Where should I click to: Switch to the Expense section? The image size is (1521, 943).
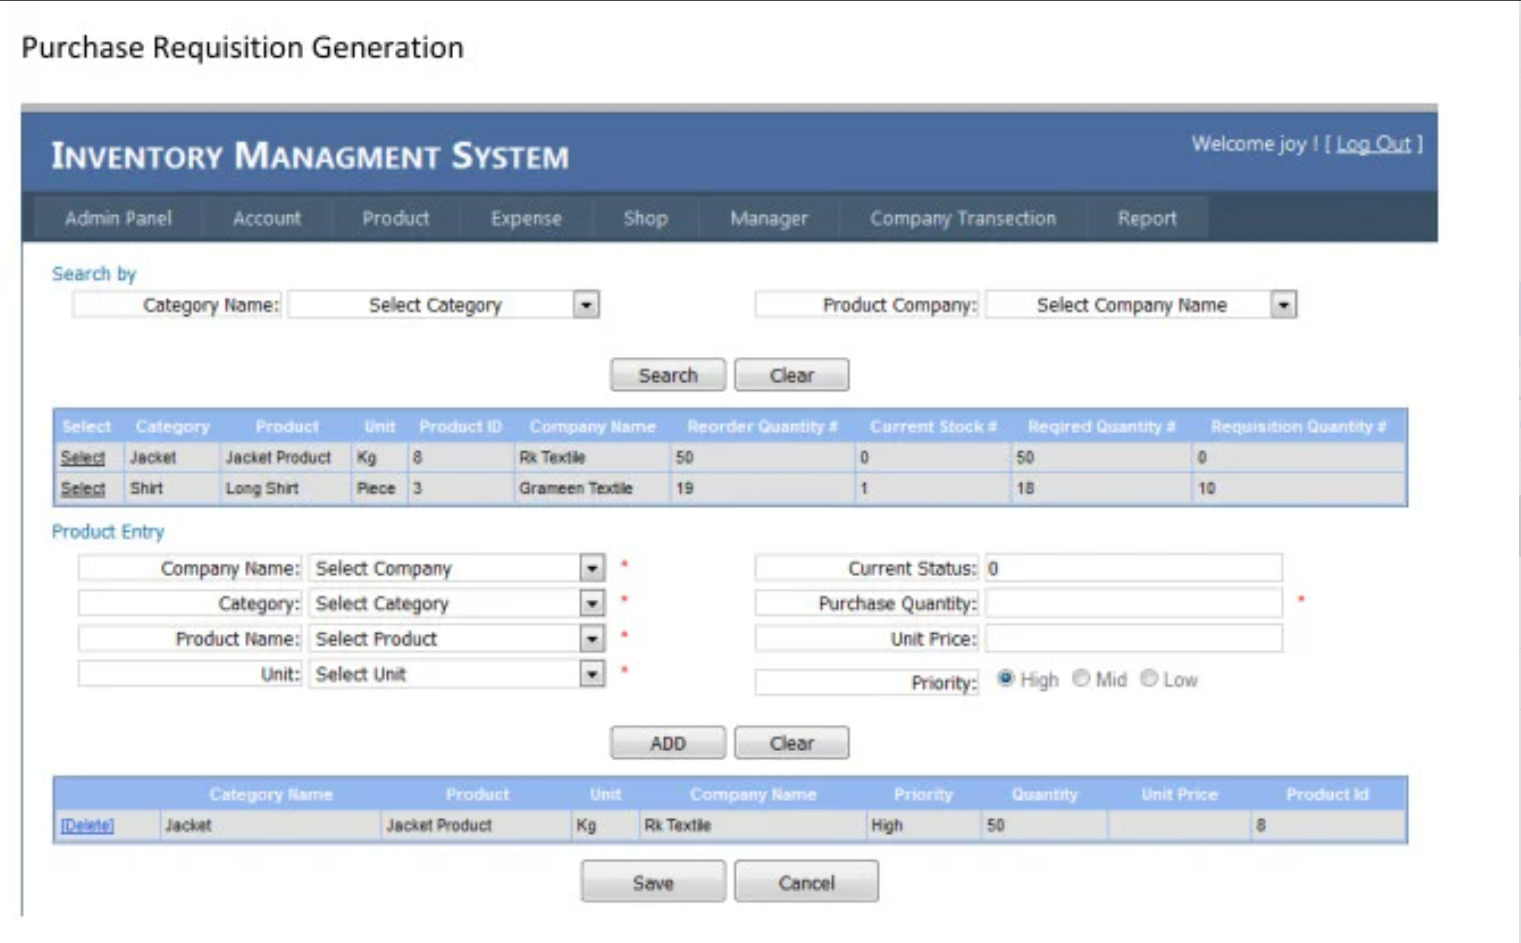pos(525,217)
